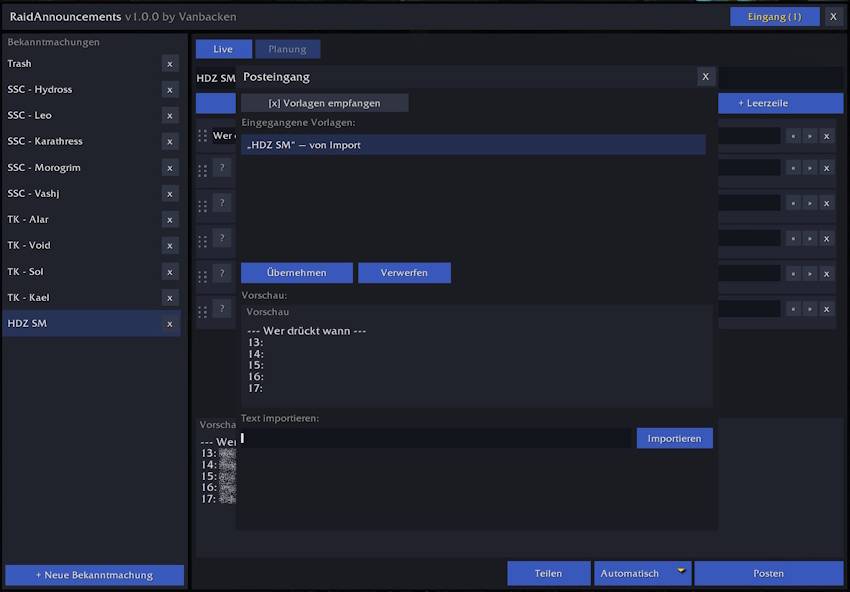Viewport: 850px width, 592px height.
Task: Delete SSC - Leo using the x icon
Action: pyautogui.click(x=170, y=116)
